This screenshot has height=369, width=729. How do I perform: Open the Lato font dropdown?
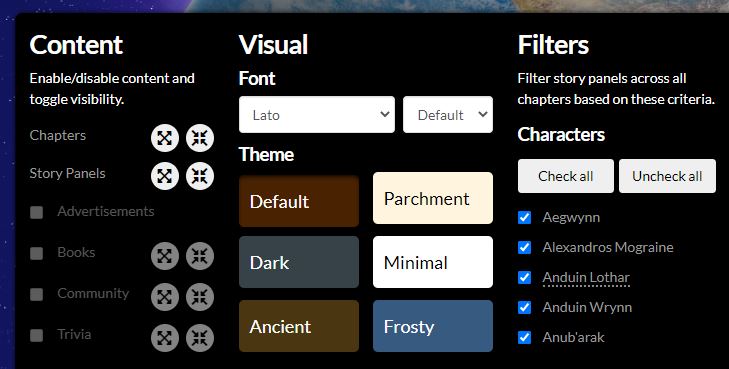coord(317,114)
